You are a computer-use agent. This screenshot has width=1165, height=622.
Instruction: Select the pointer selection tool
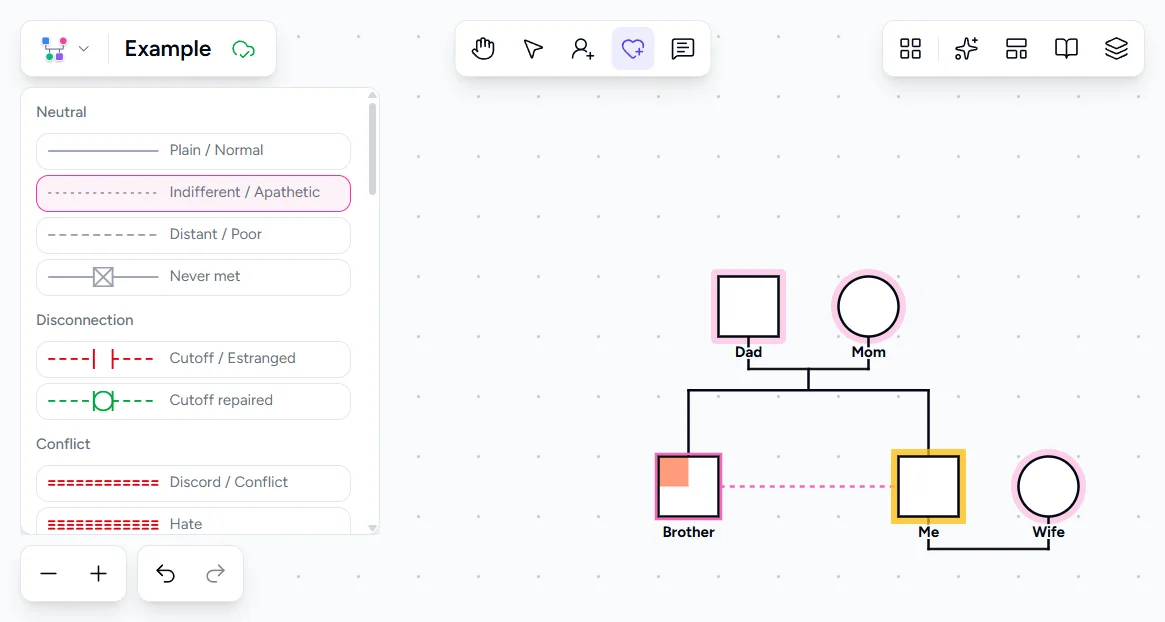[533, 49]
